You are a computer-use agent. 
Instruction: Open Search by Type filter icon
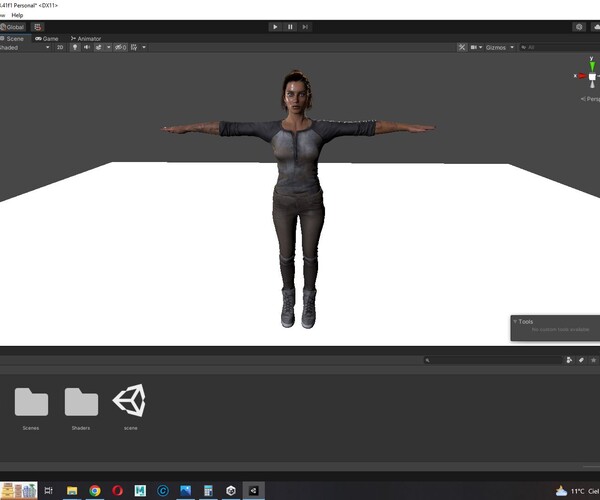569,360
